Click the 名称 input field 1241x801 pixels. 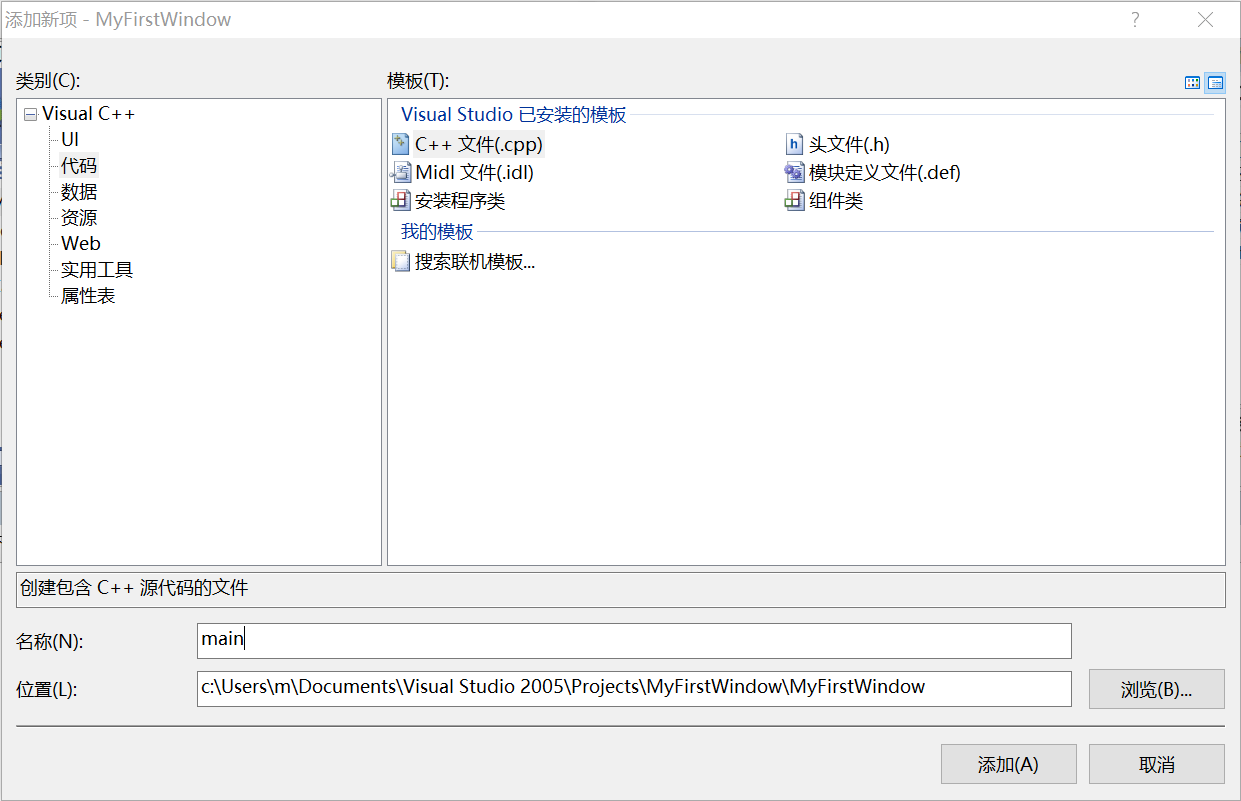(x=634, y=640)
